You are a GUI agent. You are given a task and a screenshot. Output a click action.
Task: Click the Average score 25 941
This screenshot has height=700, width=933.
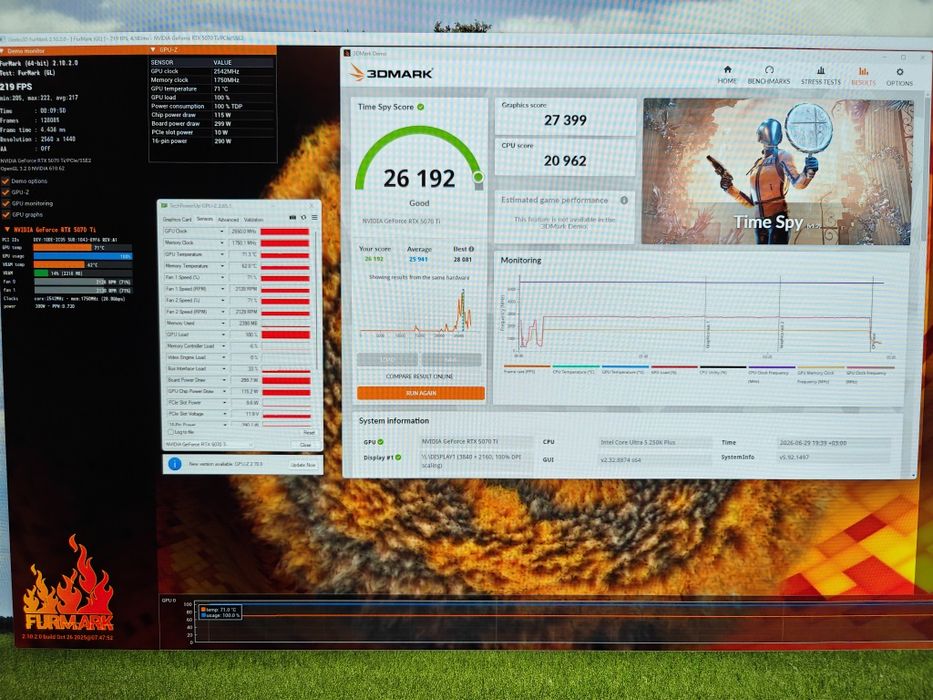point(418,259)
